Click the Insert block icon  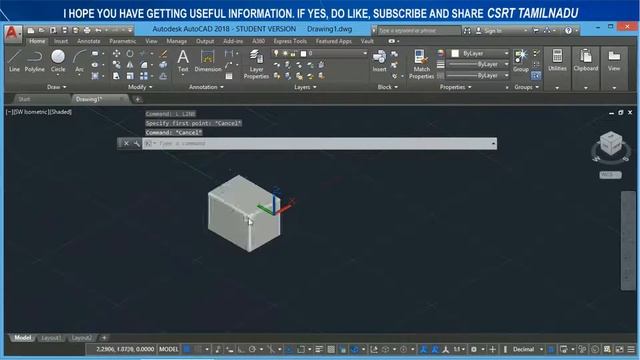click(x=379, y=61)
